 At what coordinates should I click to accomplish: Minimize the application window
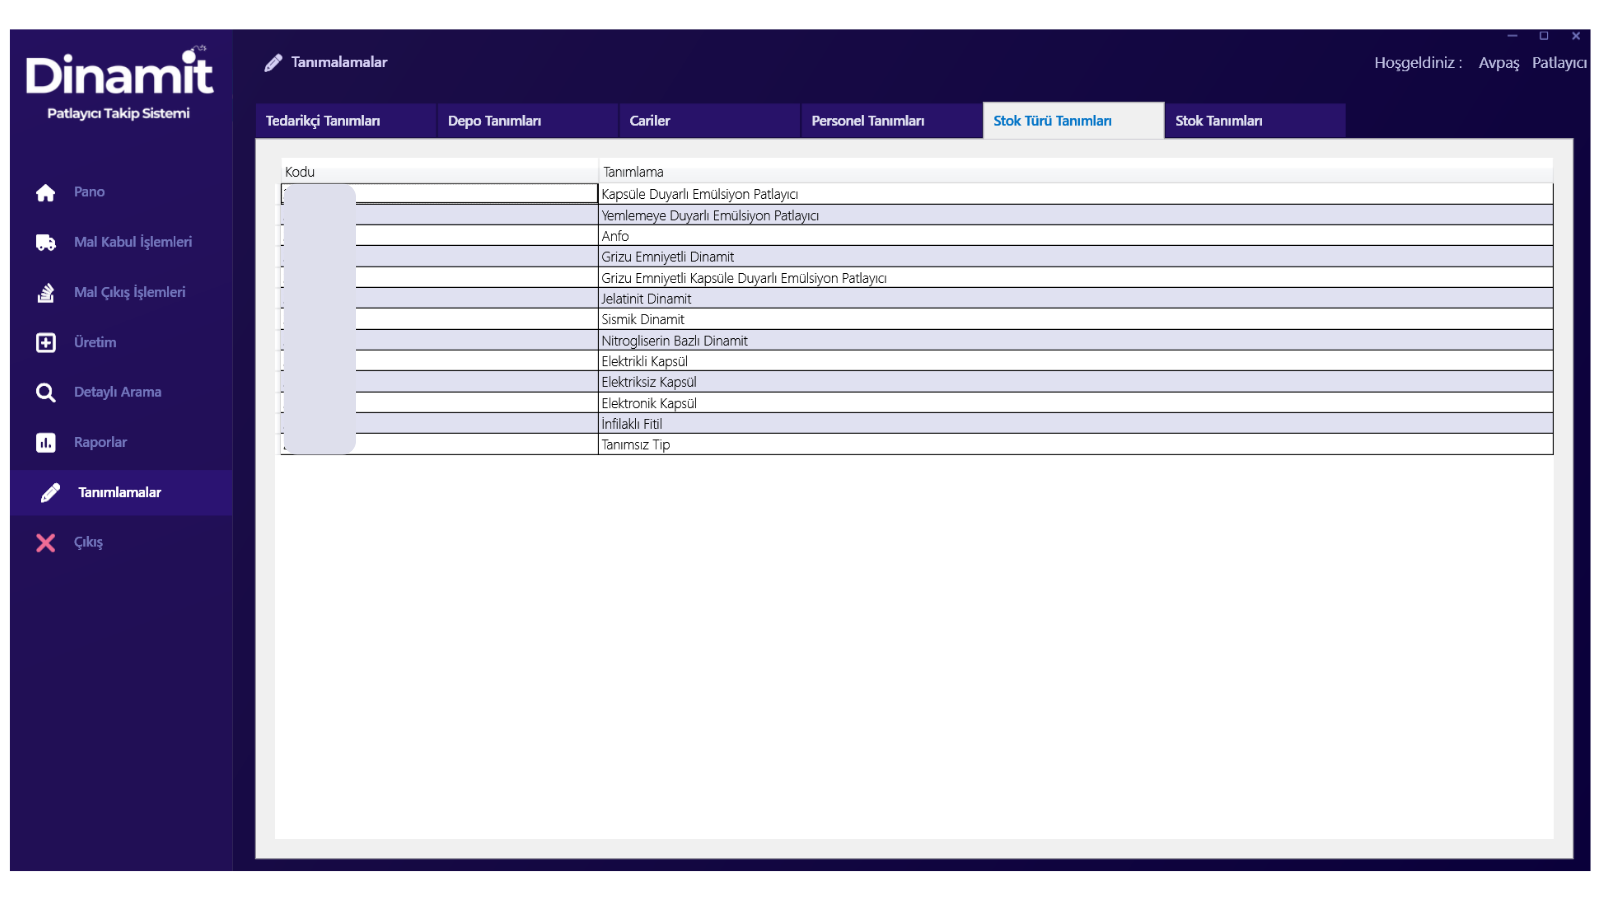click(1512, 36)
